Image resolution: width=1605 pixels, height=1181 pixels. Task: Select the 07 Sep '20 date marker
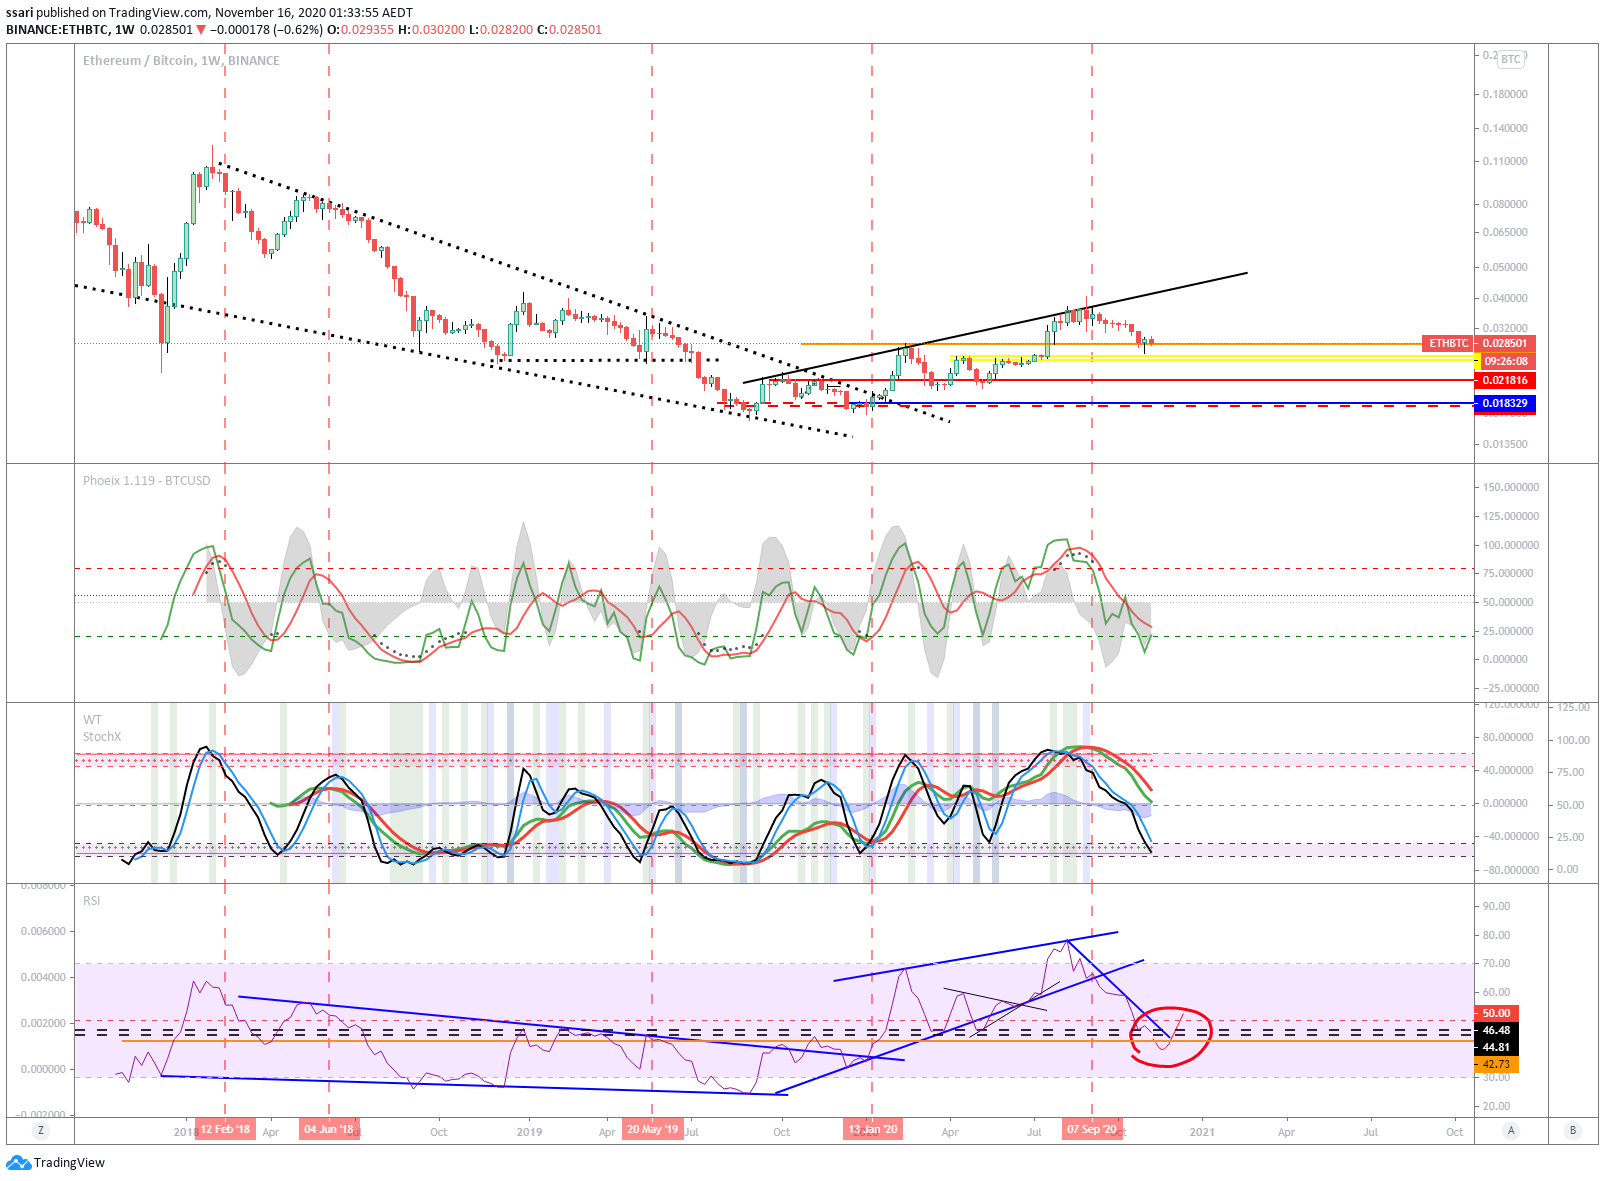tap(1092, 1129)
